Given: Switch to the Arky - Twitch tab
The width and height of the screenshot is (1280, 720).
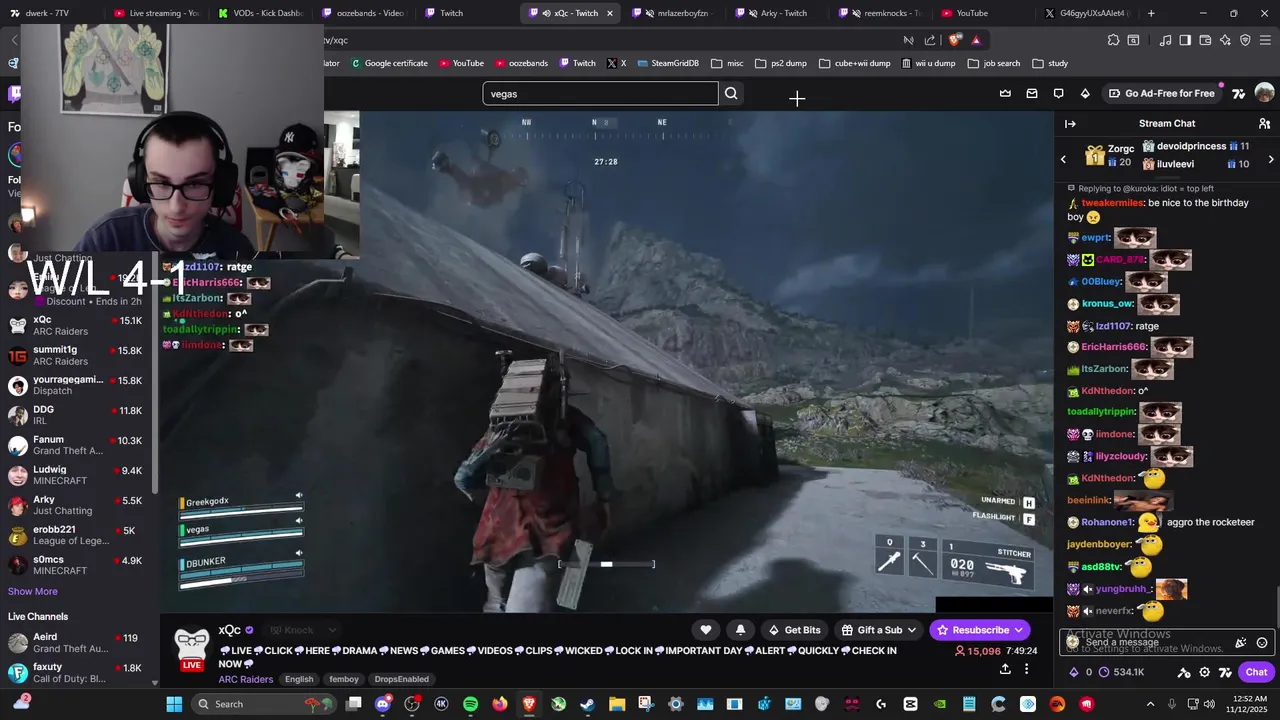Looking at the screenshot, I should click(x=776, y=13).
